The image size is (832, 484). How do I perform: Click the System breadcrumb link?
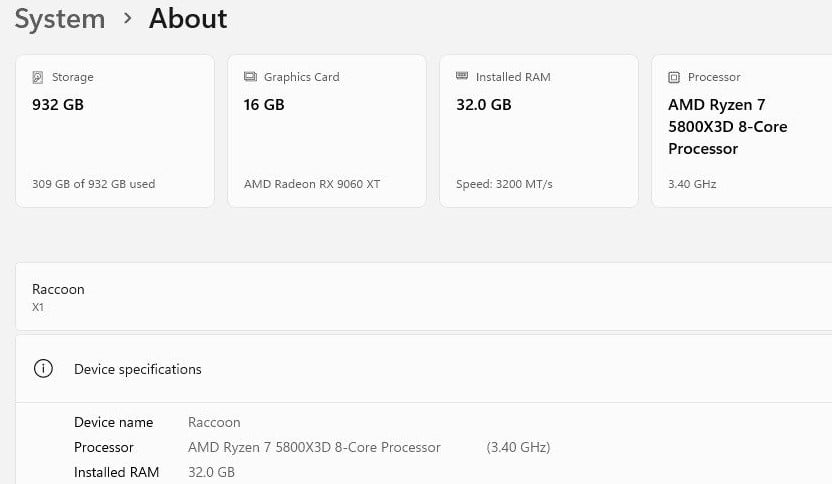59,19
